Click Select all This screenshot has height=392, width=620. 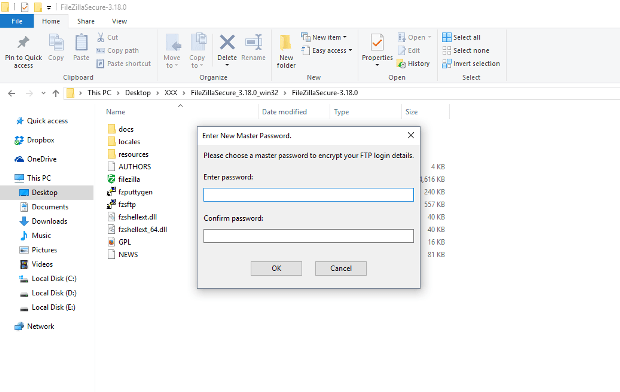(x=461, y=37)
